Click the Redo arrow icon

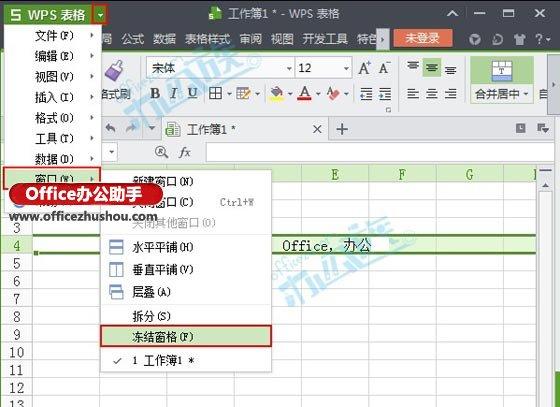pos(132,128)
